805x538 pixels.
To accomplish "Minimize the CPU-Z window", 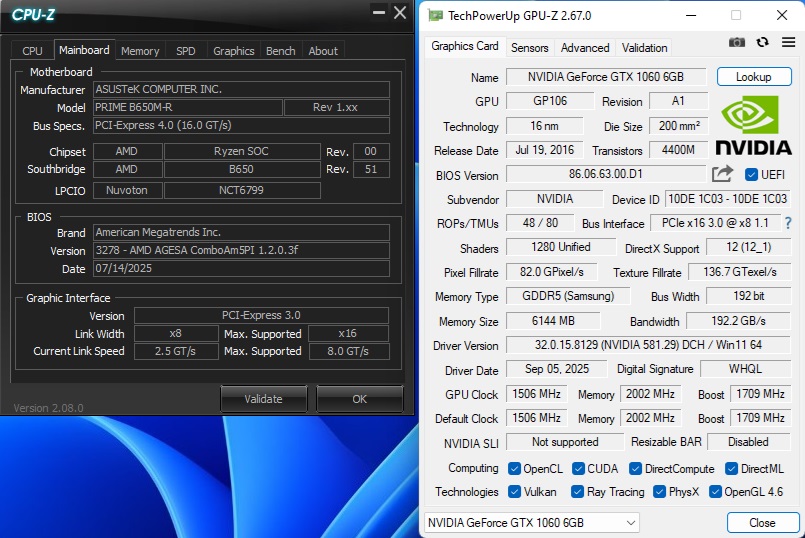I will point(379,12).
